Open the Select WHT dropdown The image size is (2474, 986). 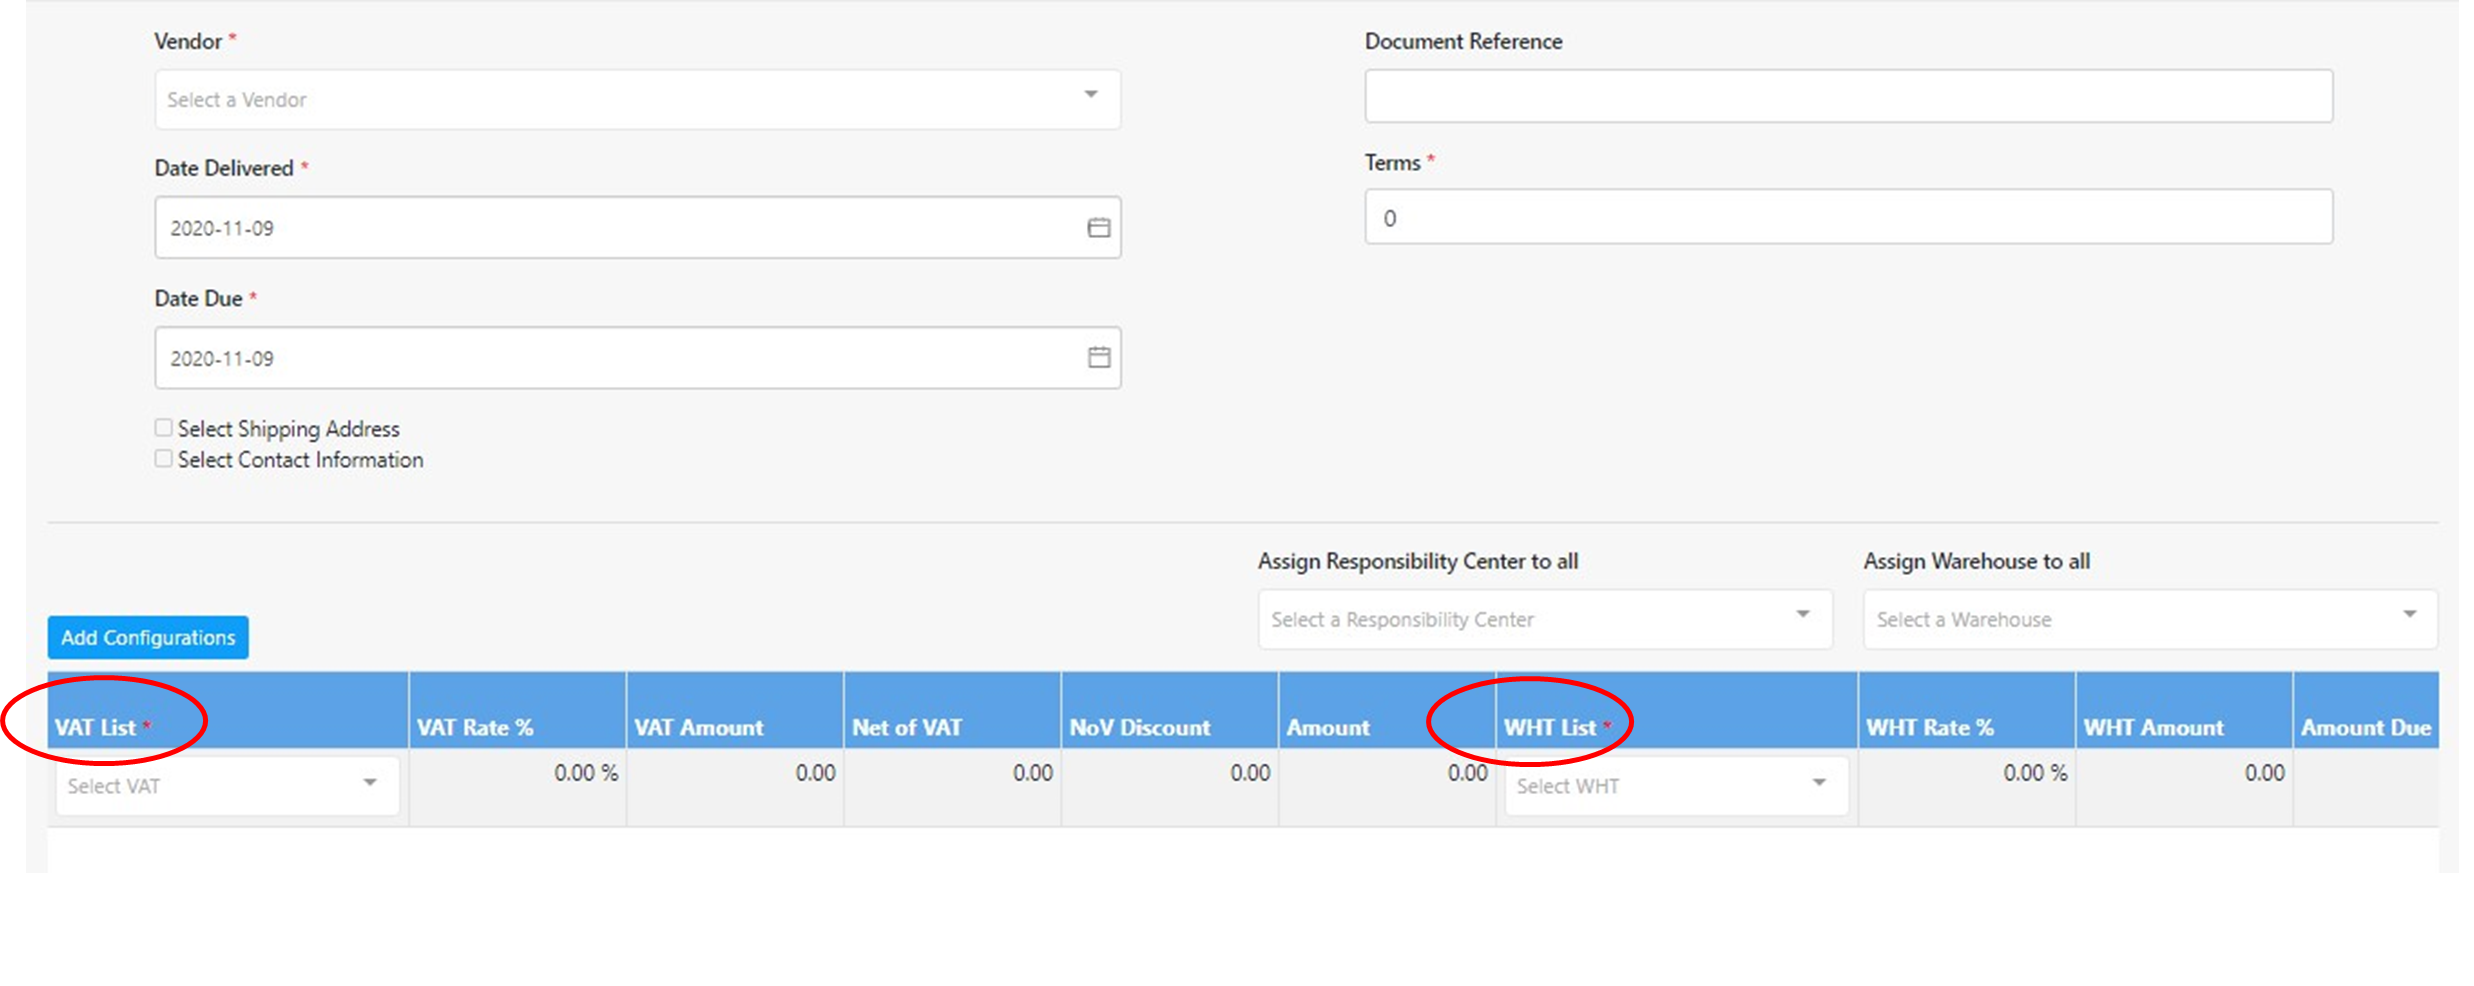1675,786
